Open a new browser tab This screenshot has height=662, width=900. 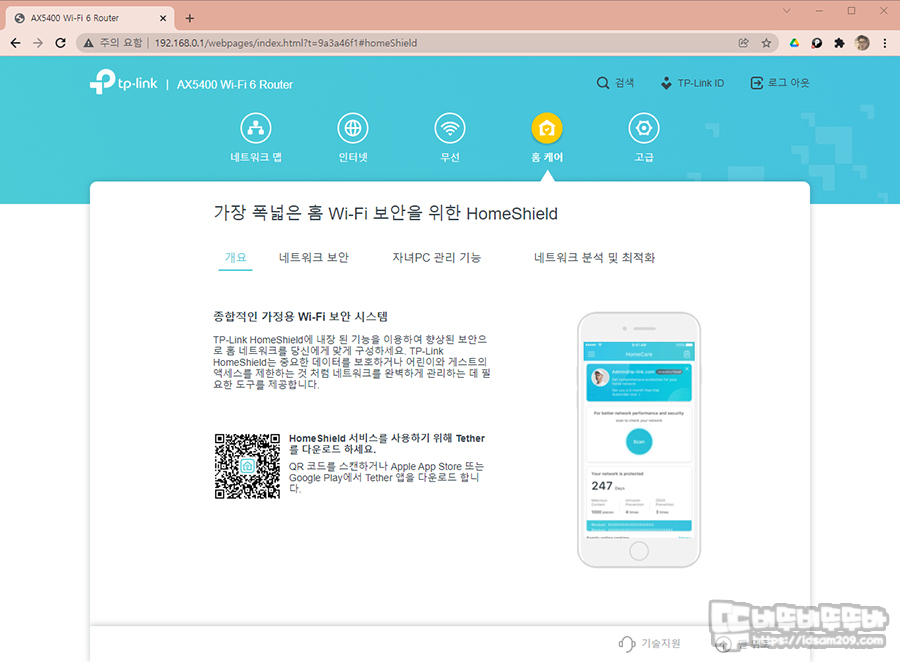189,18
